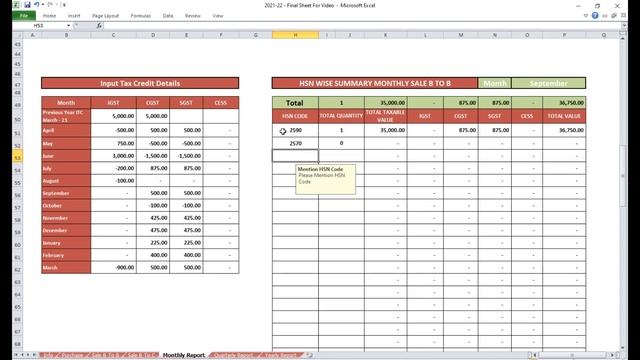Toggle the ribbon minimize arrow icon
The height and width of the screenshot is (360, 640).
click(x=586, y=16)
